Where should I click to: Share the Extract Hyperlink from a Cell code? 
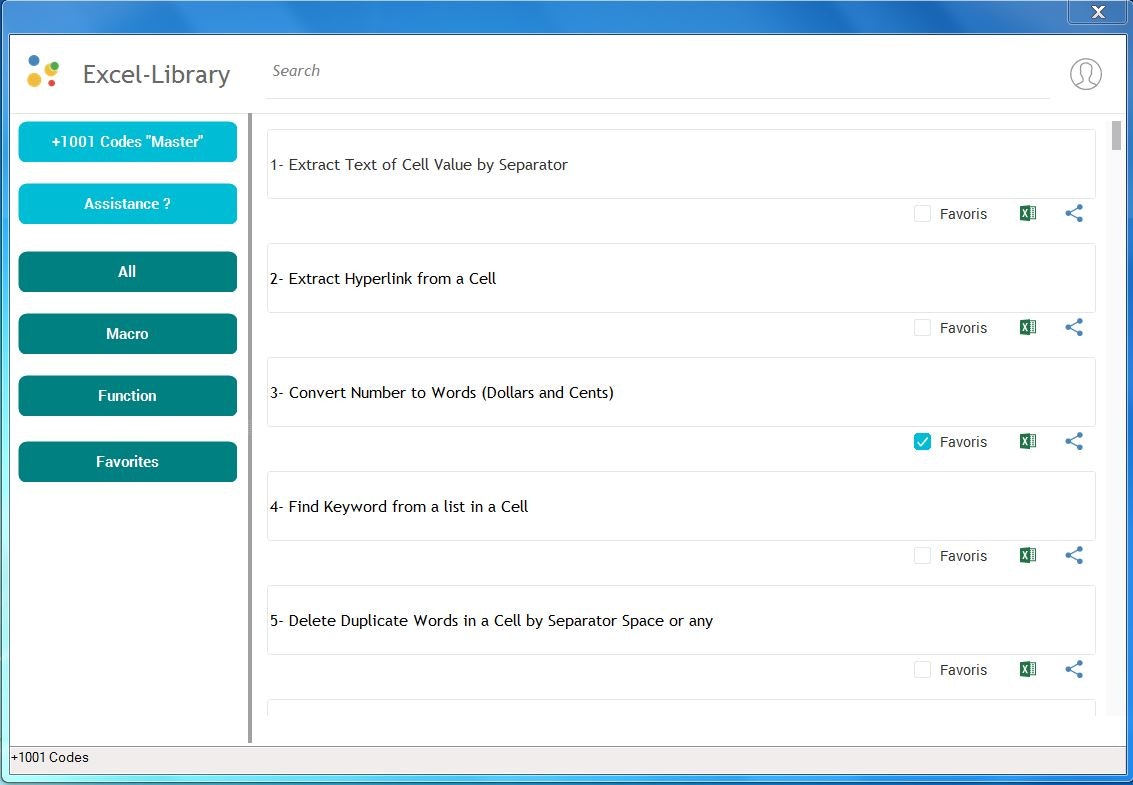(x=1074, y=327)
